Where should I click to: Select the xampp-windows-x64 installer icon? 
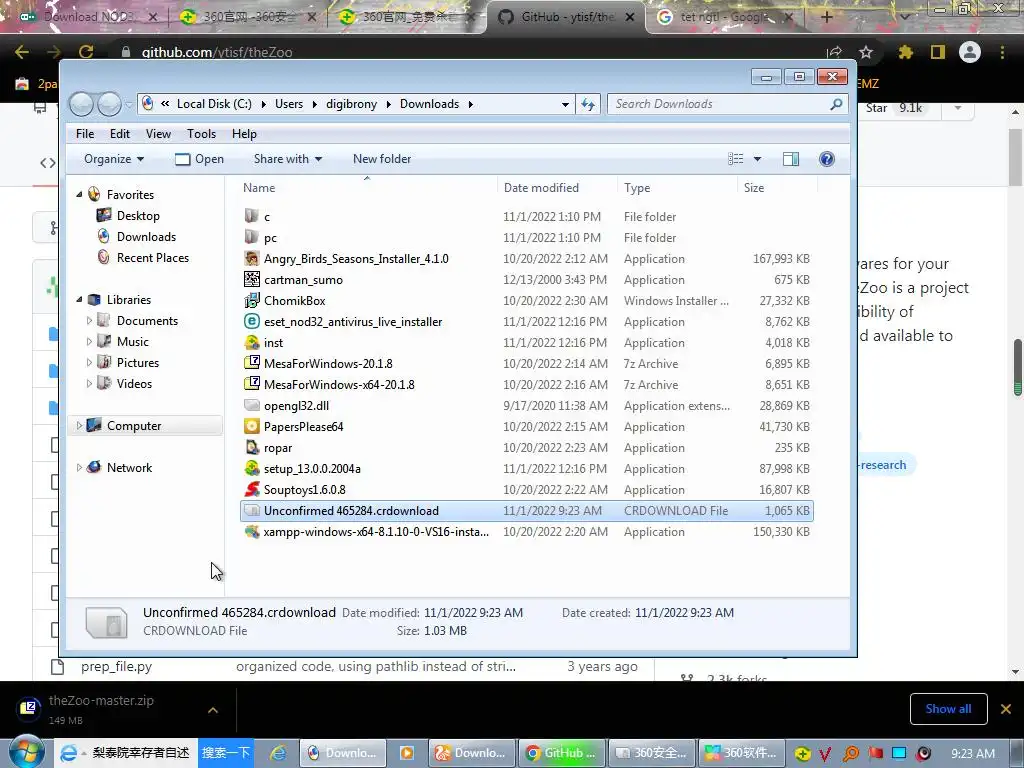tap(251, 532)
